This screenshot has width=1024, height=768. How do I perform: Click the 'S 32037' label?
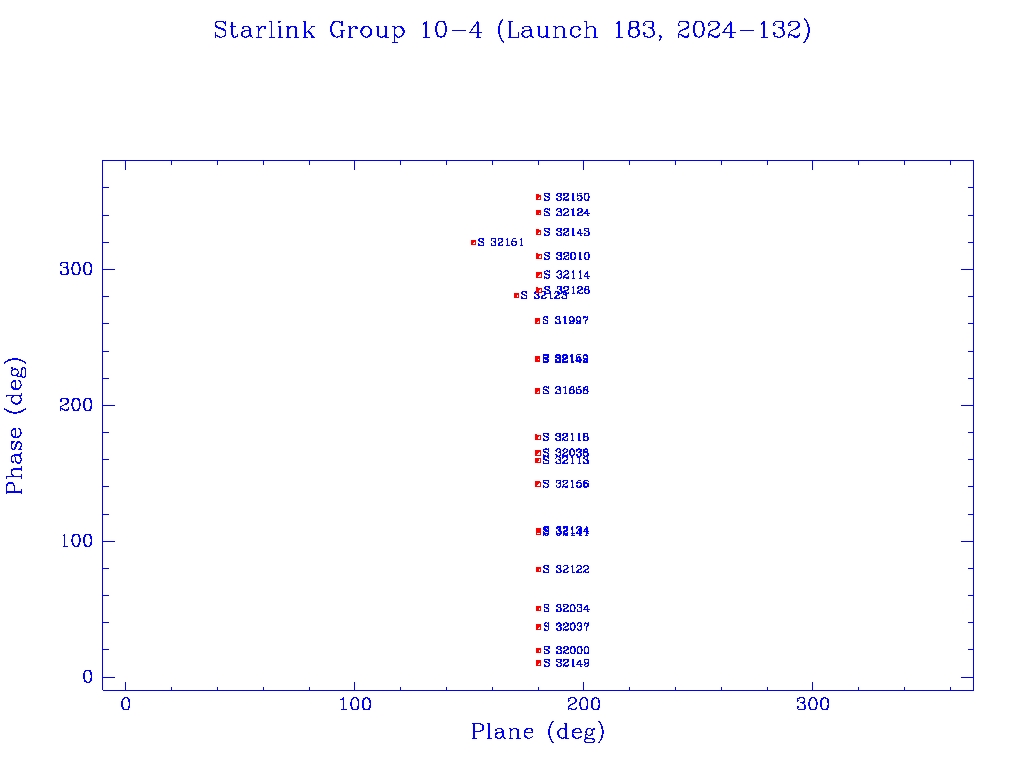tap(566, 626)
